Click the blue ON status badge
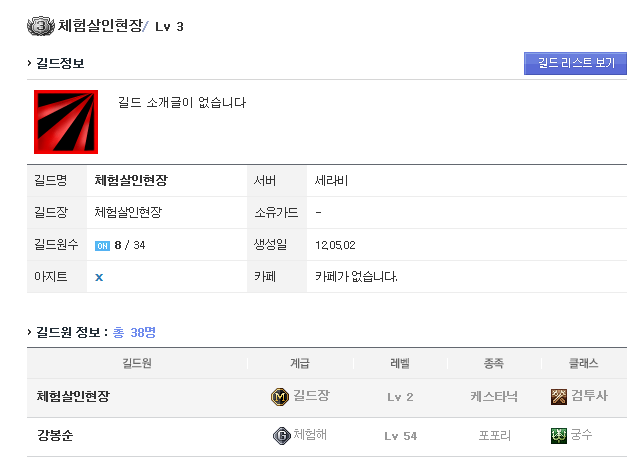The image size is (642, 460). pyautogui.click(x=102, y=245)
